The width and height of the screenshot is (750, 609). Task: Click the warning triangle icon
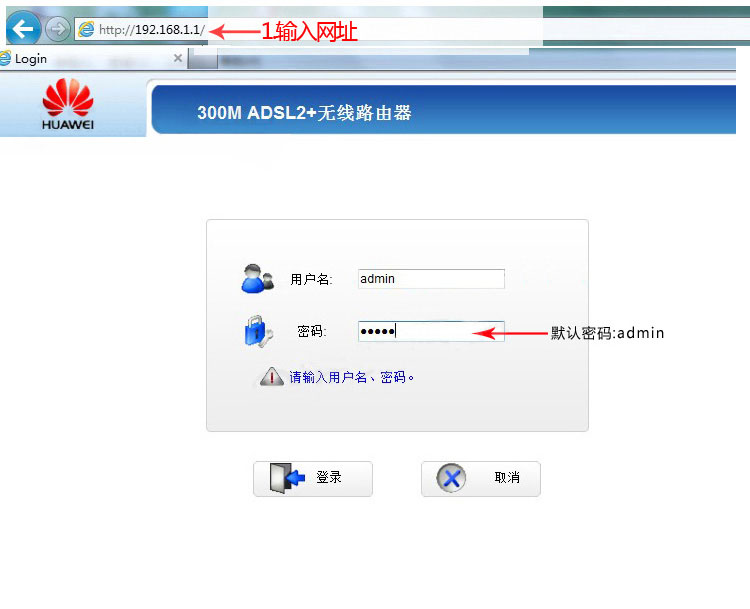(x=272, y=376)
